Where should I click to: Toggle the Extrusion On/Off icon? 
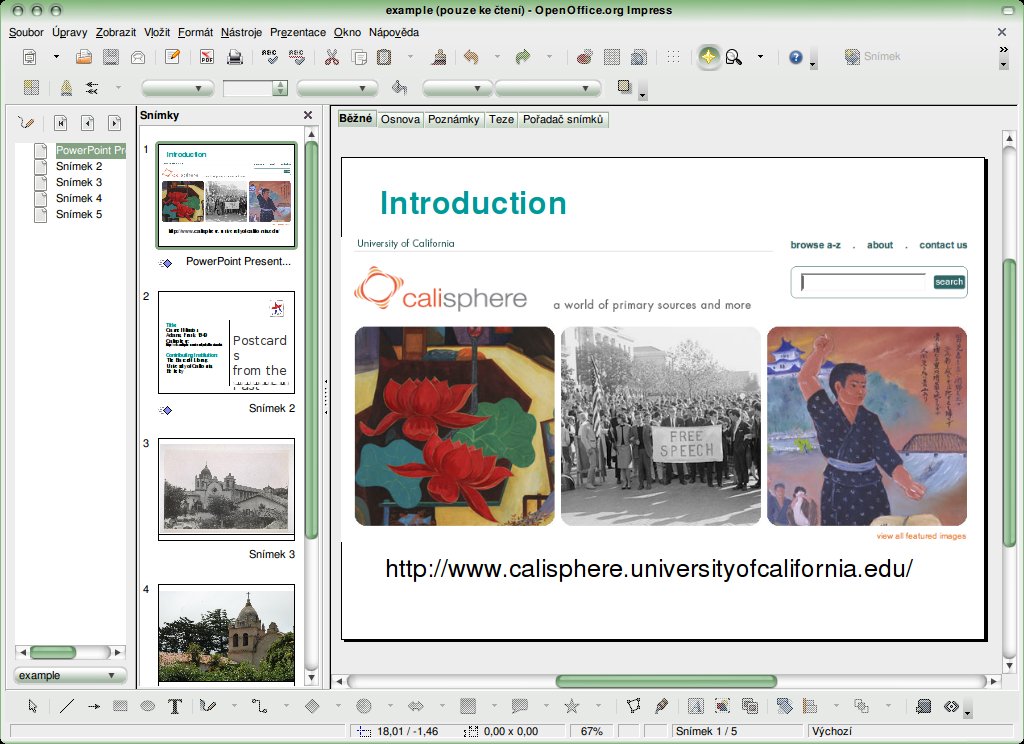point(923,706)
